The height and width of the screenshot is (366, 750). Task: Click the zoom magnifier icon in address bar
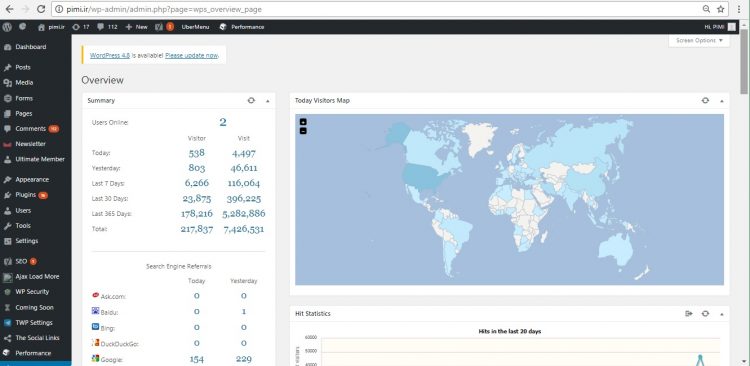(x=706, y=9)
